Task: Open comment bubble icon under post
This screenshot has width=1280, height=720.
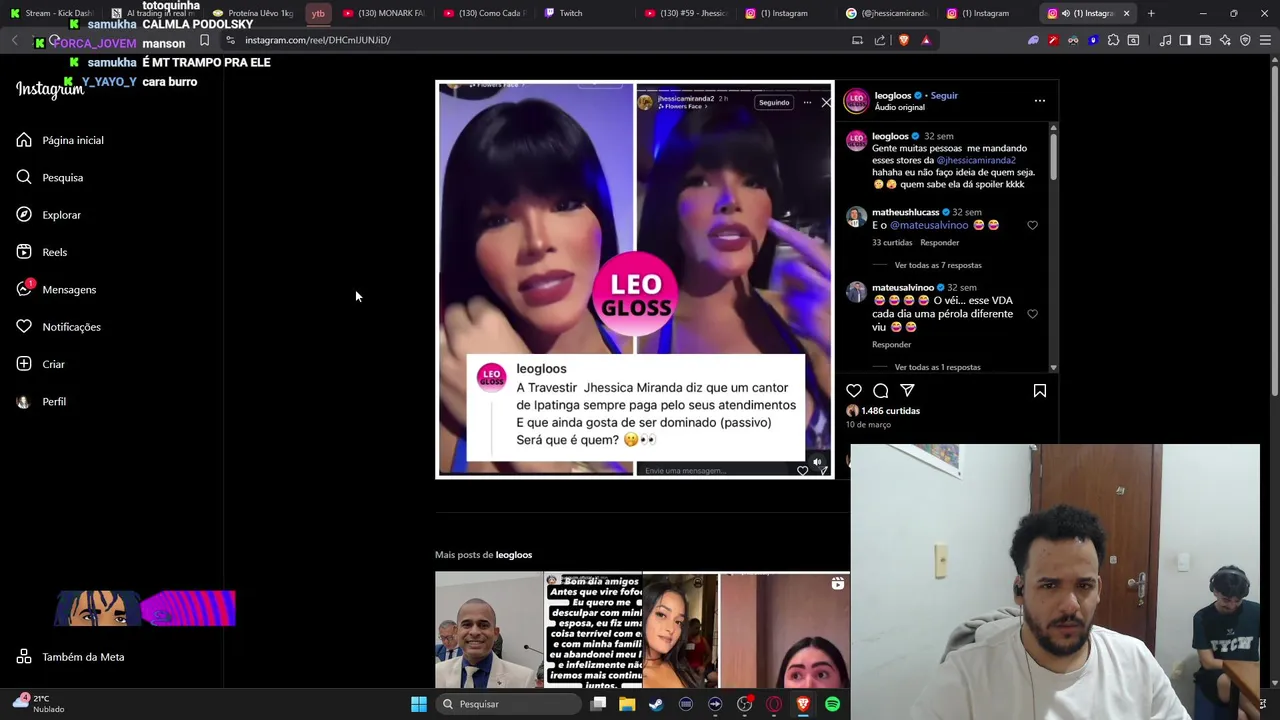Action: (881, 391)
